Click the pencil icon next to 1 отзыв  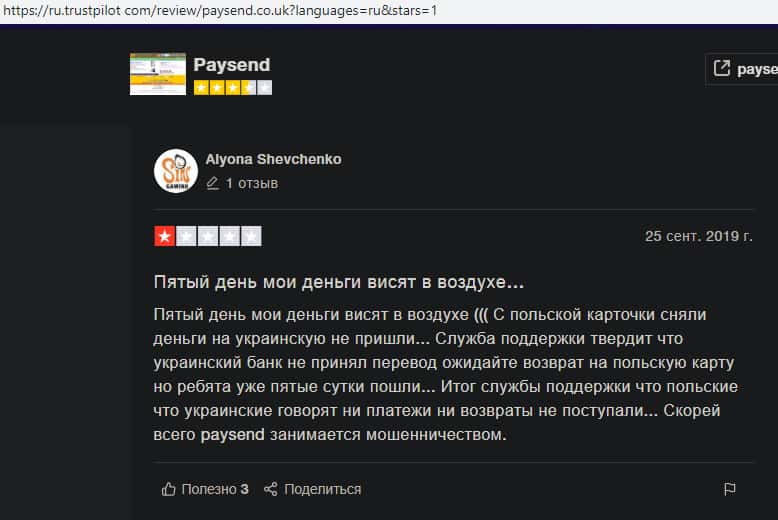[x=212, y=184]
